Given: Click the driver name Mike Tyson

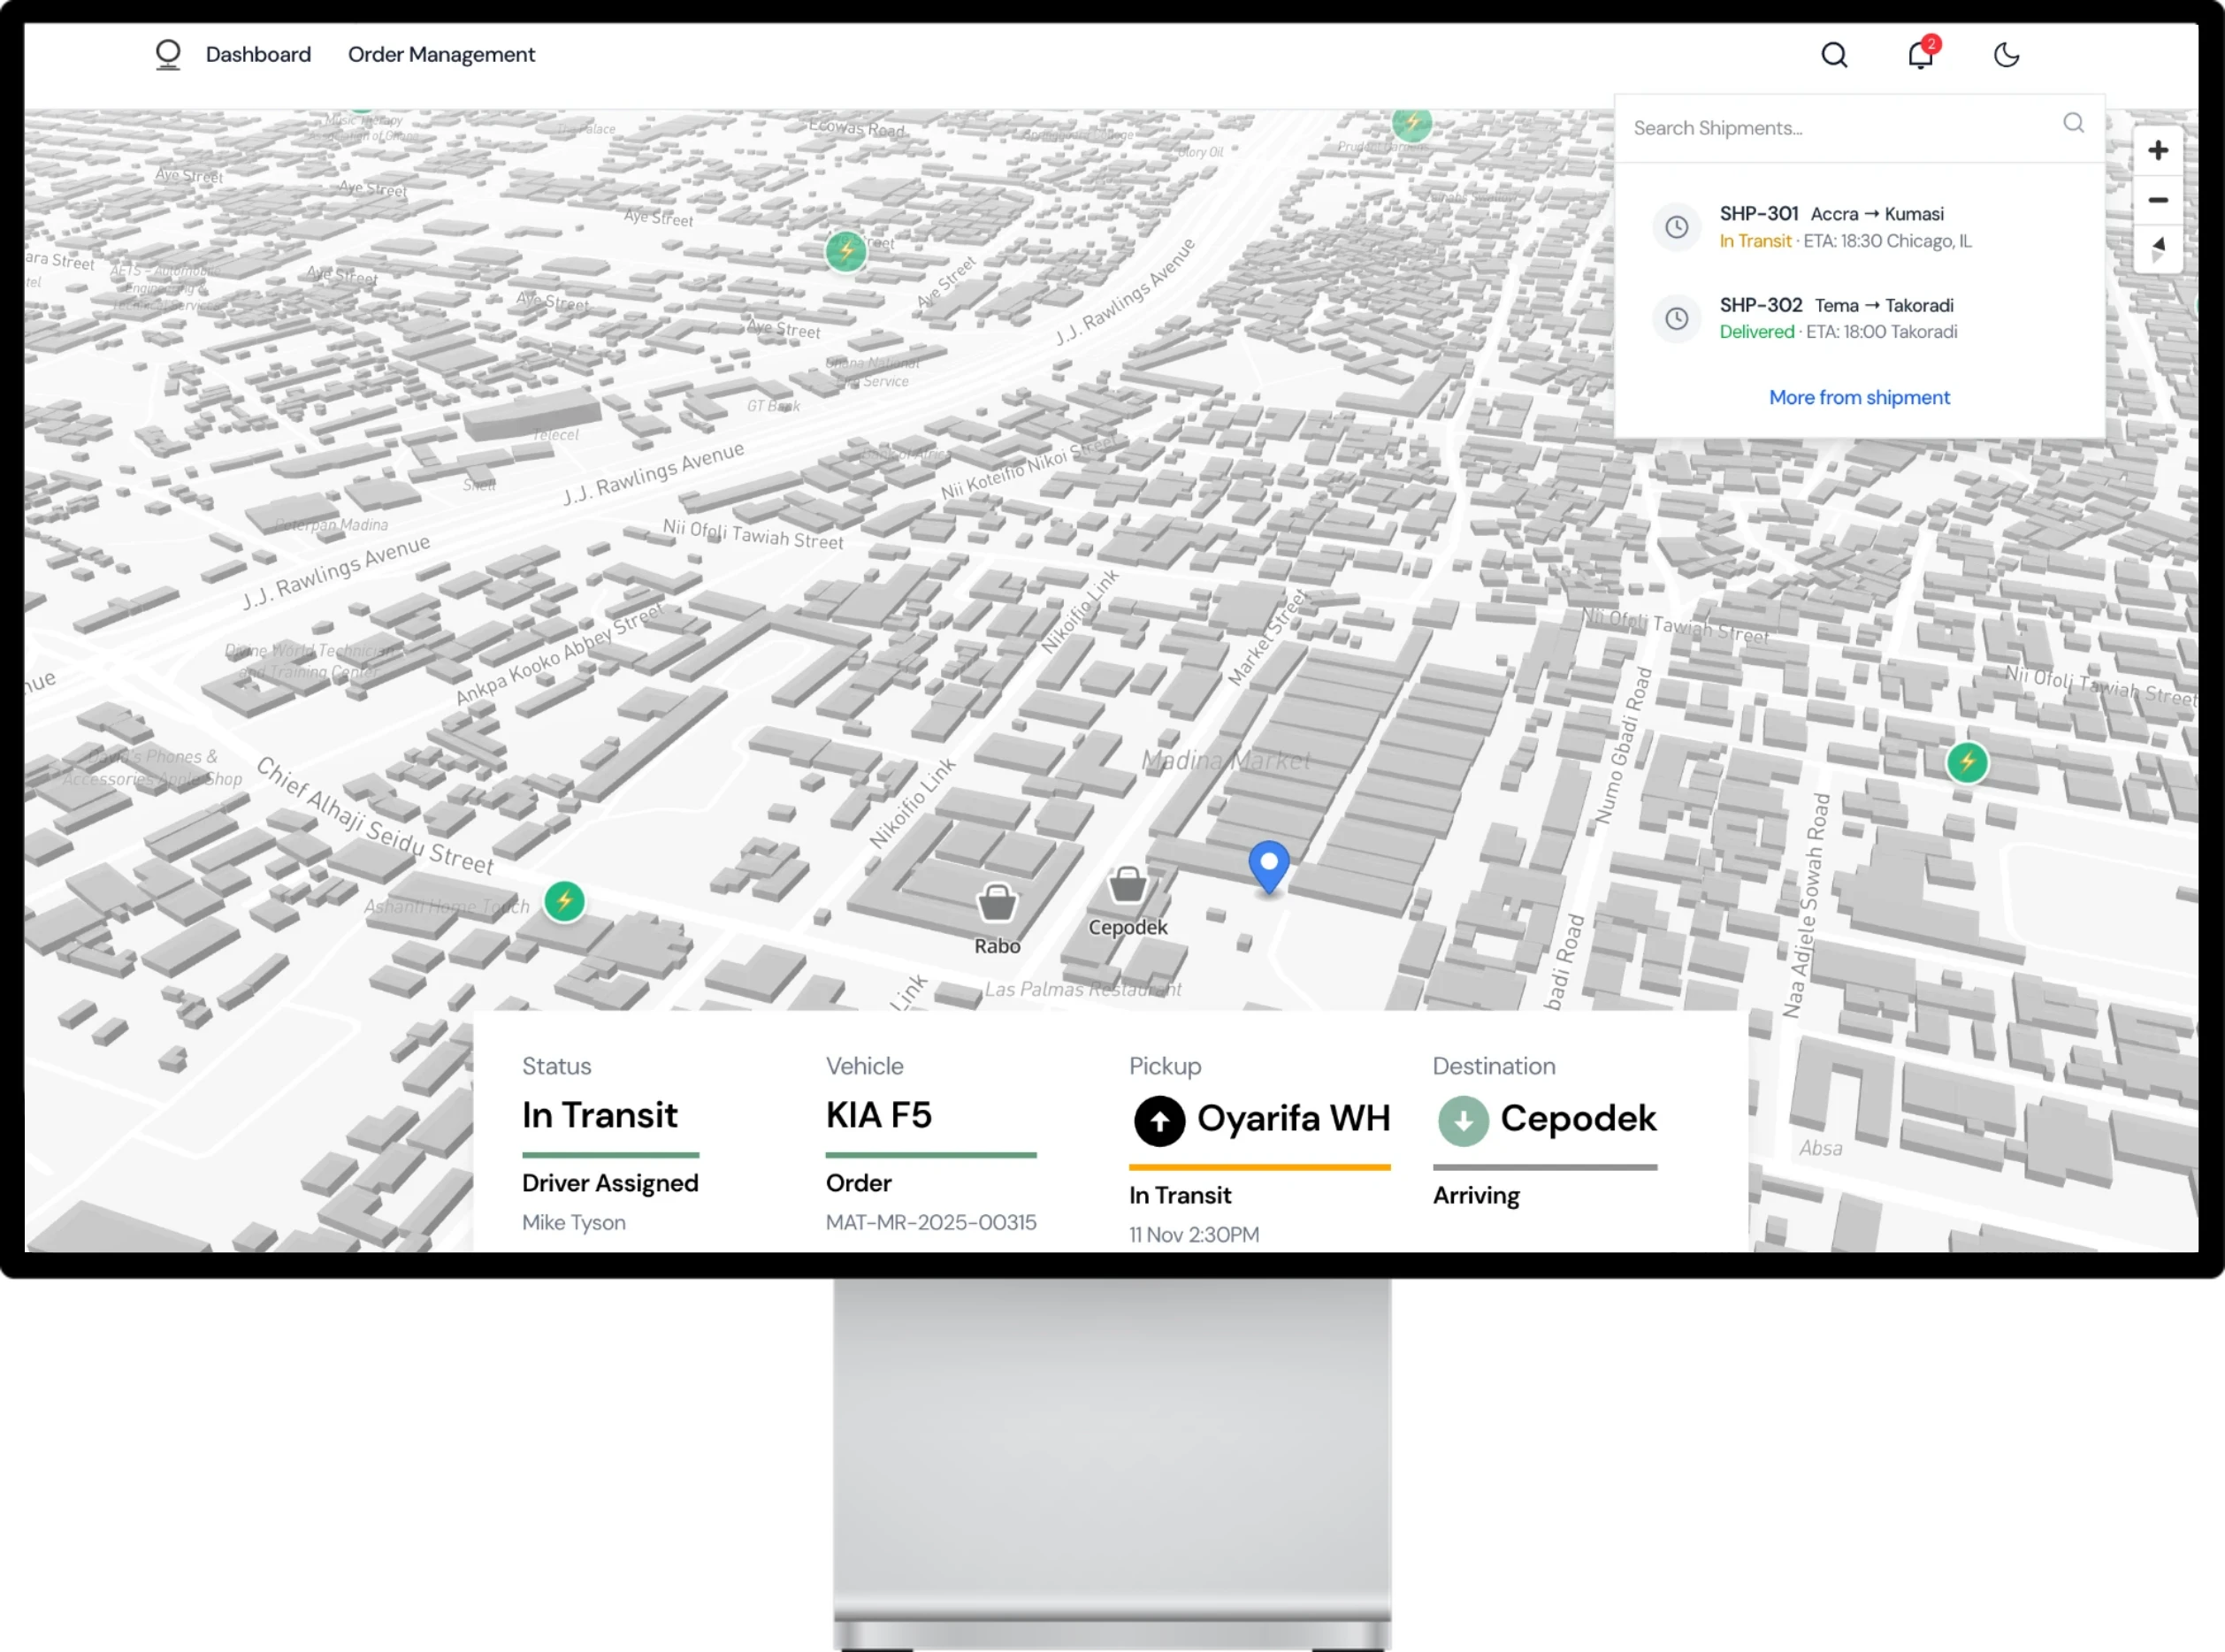Looking at the screenshot, I should tap(574, 1223).
